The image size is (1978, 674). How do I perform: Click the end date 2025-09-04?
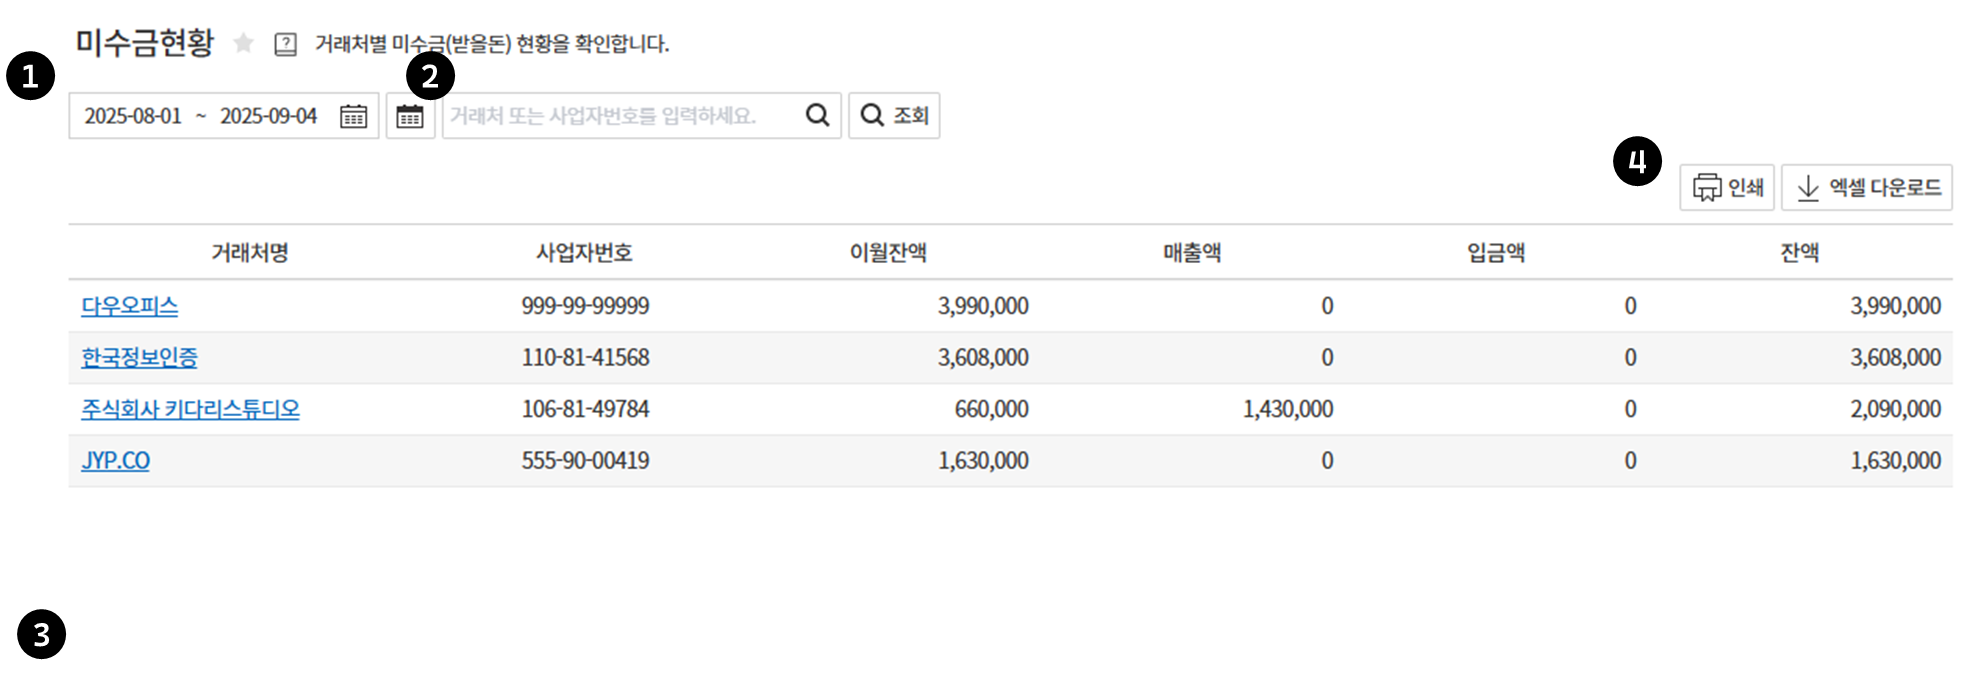pos(268,116)
